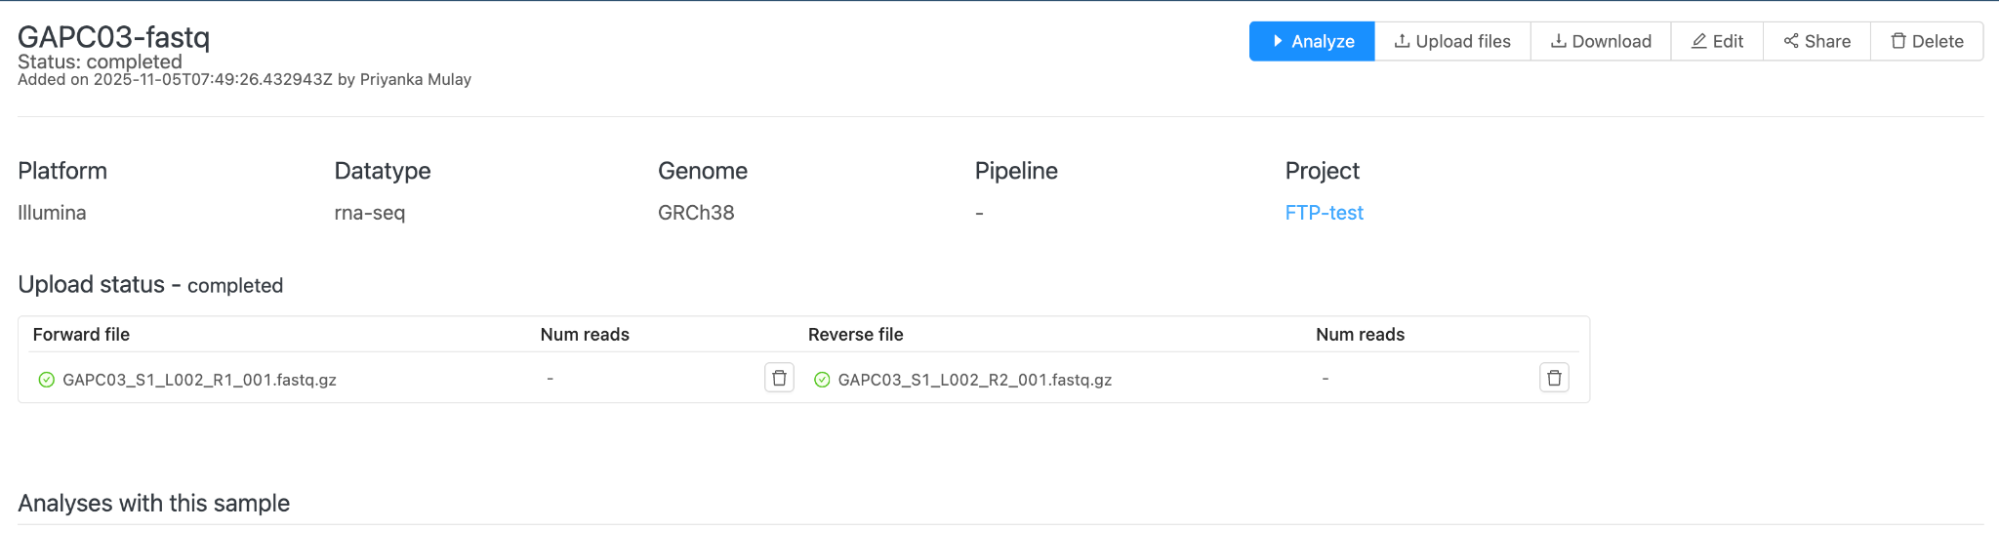This screenshot has width=1999, height=559.
Task: Remove reverse file using its trash icon
Action: (1553, 378)
